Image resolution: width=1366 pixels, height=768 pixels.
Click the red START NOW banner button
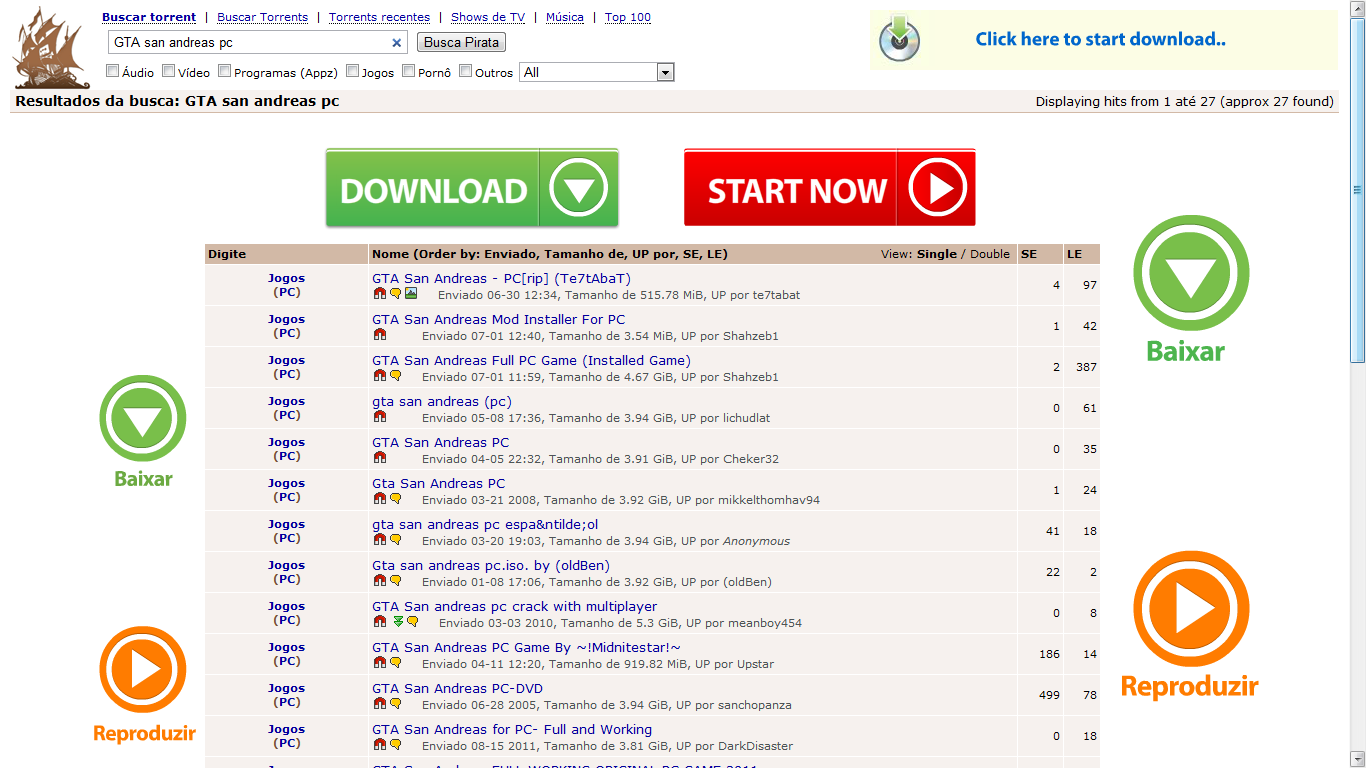click(x=830, y=188)
